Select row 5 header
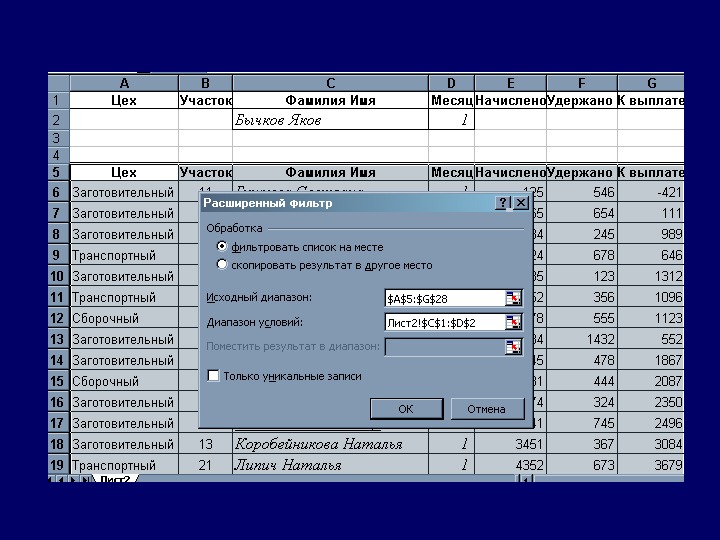The height and width of the screenshot is (540, 720). point(58,173)
